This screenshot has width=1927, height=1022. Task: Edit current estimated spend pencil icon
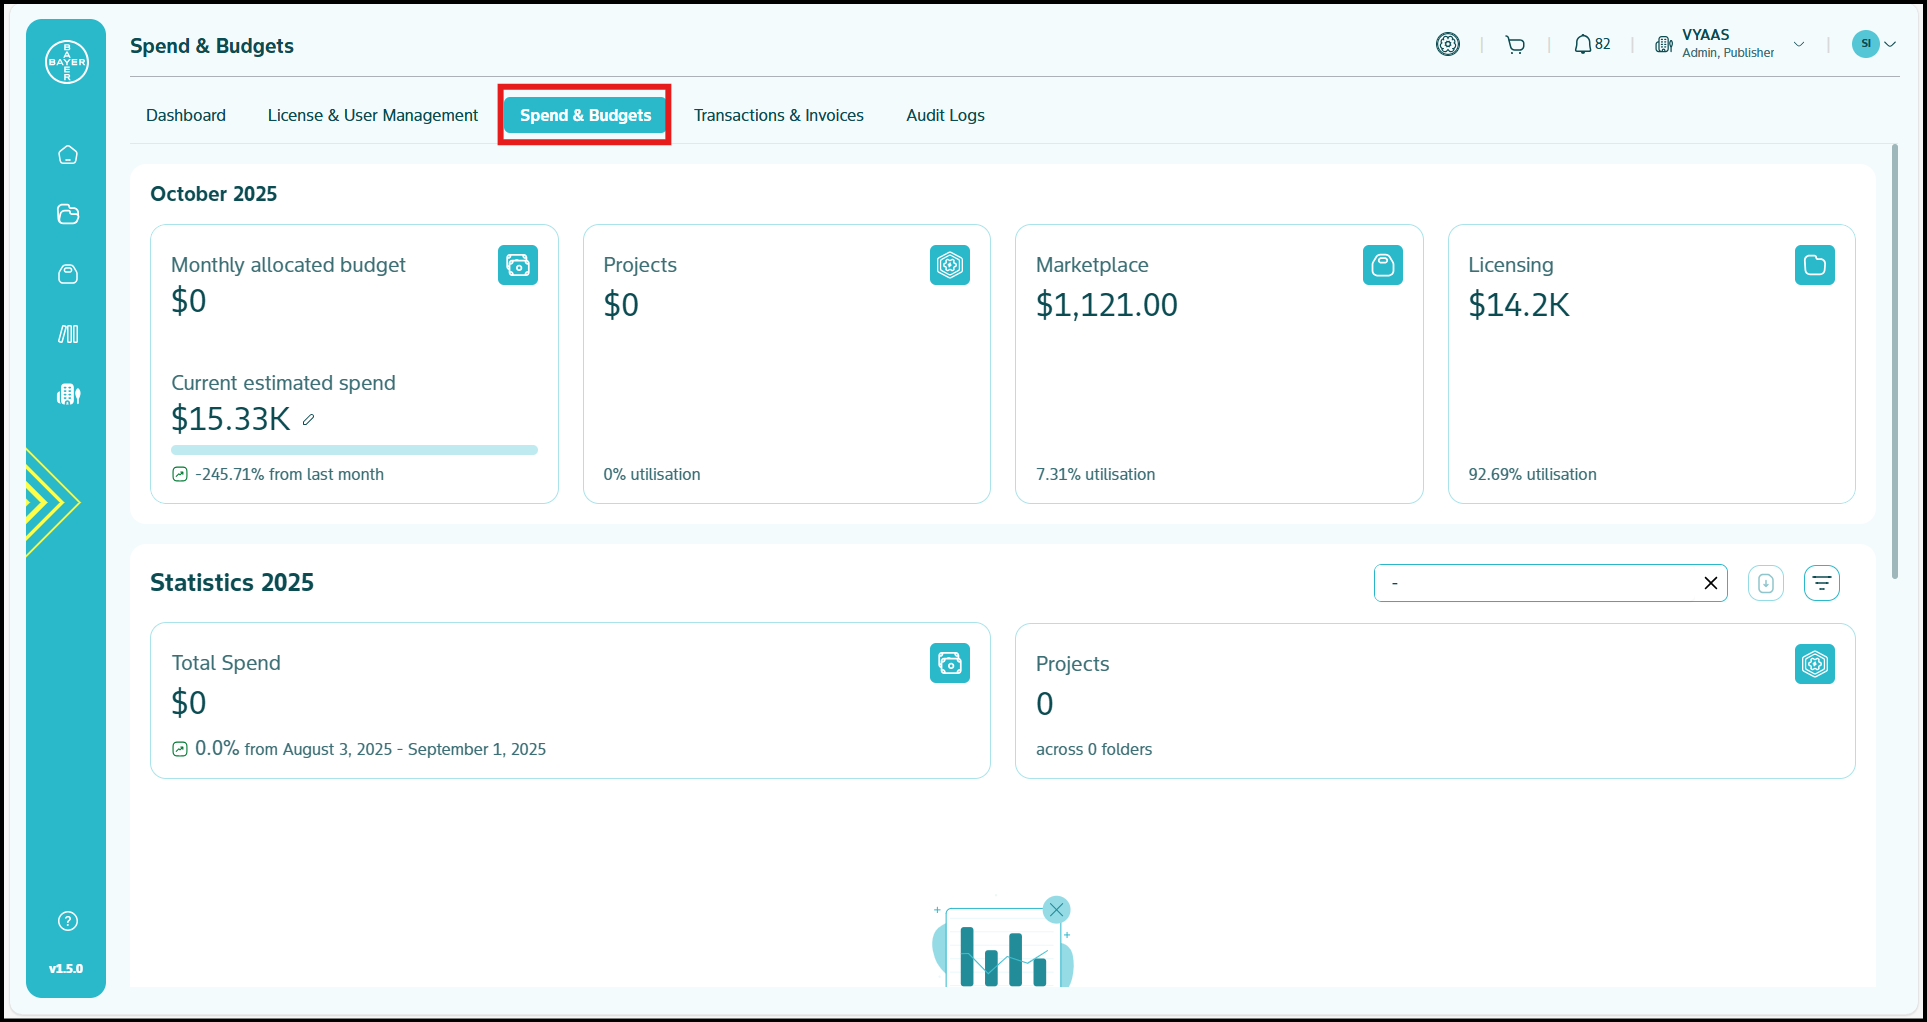coord(309,420)
